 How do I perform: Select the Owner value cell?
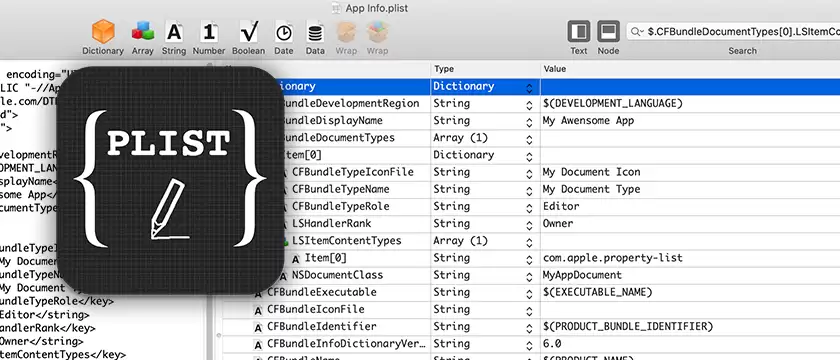[690, 223]
